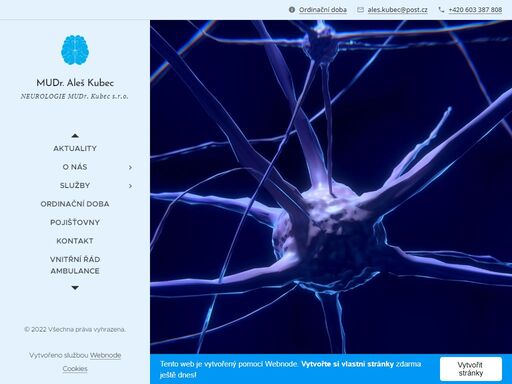Click the info icon beside Ordinační doba
This screenshot has height=384, width=512.
pyautogui.click(x=292, y=10)
